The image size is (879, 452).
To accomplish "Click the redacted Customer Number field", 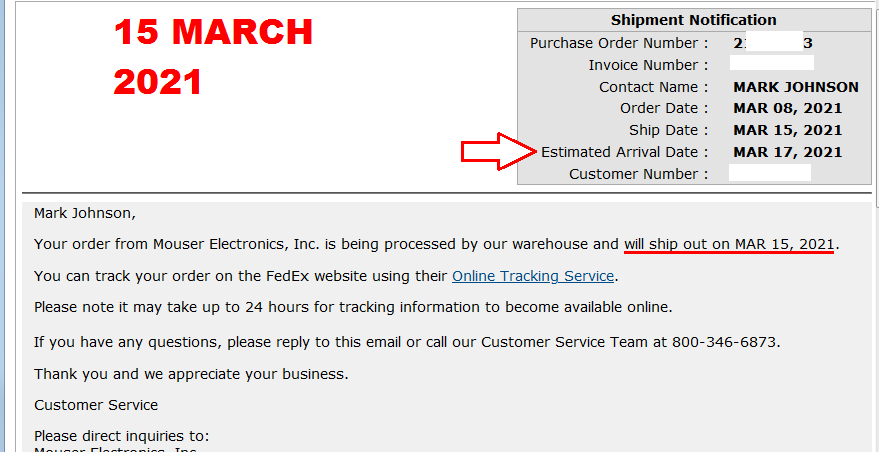I will click(770, 173).
